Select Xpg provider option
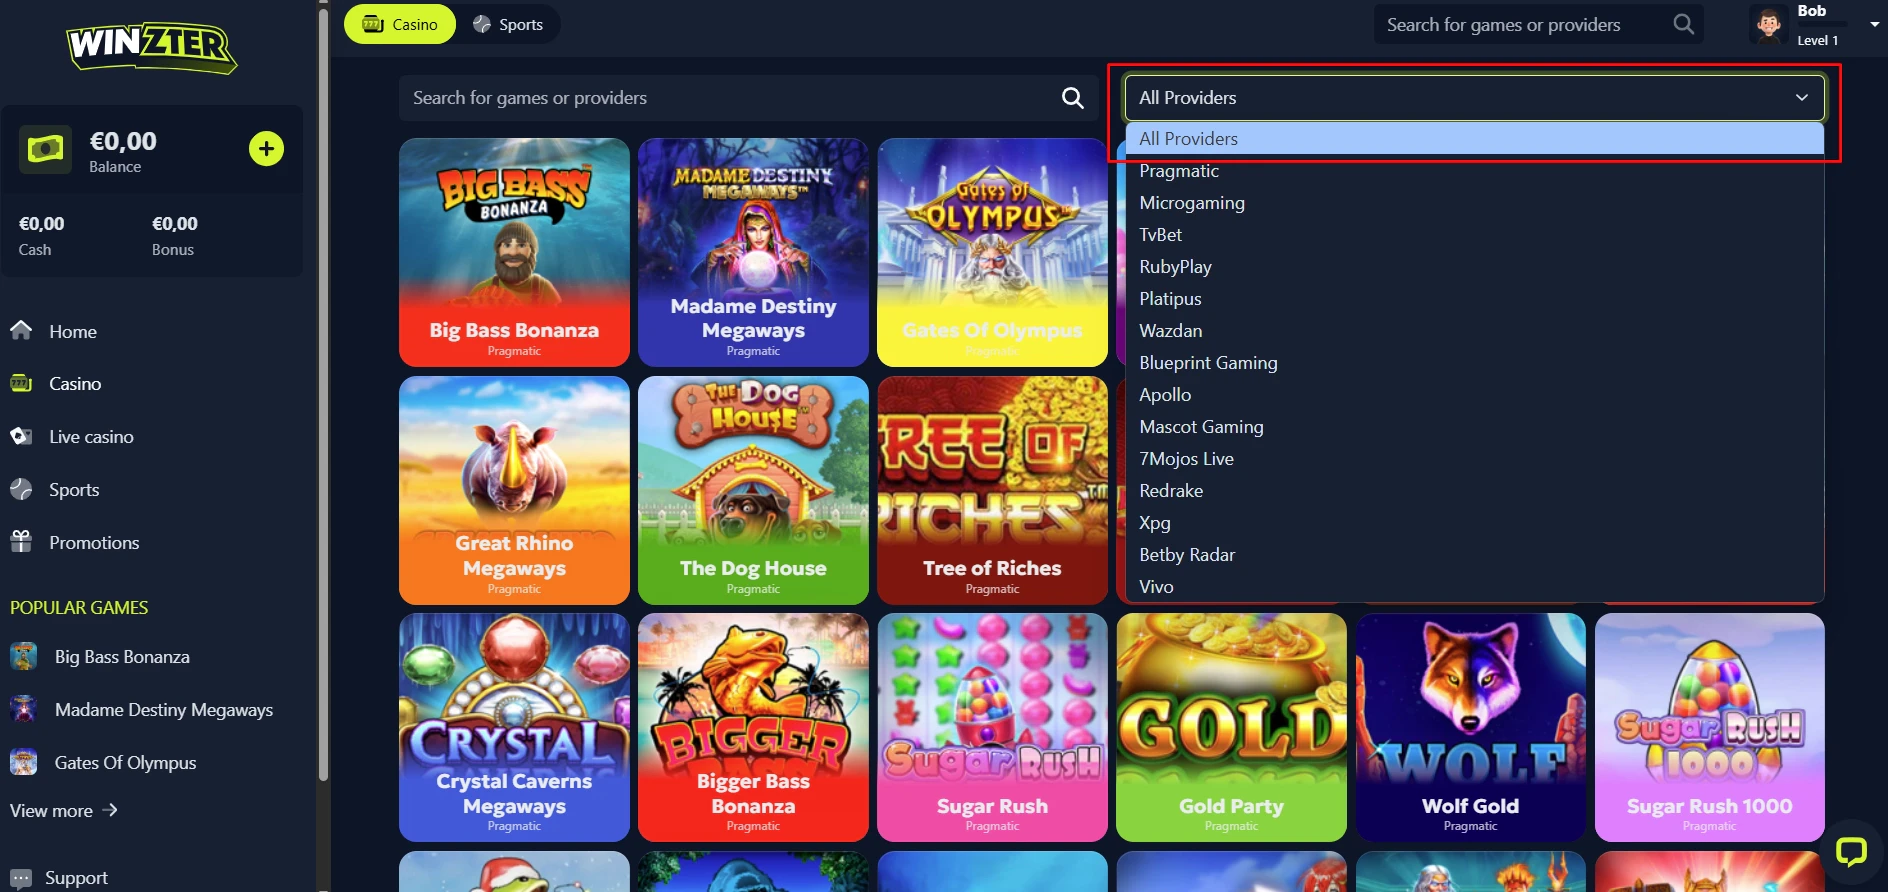Image resolution: width=1888 pixels, height=892 pixels. pos(1475,523)
